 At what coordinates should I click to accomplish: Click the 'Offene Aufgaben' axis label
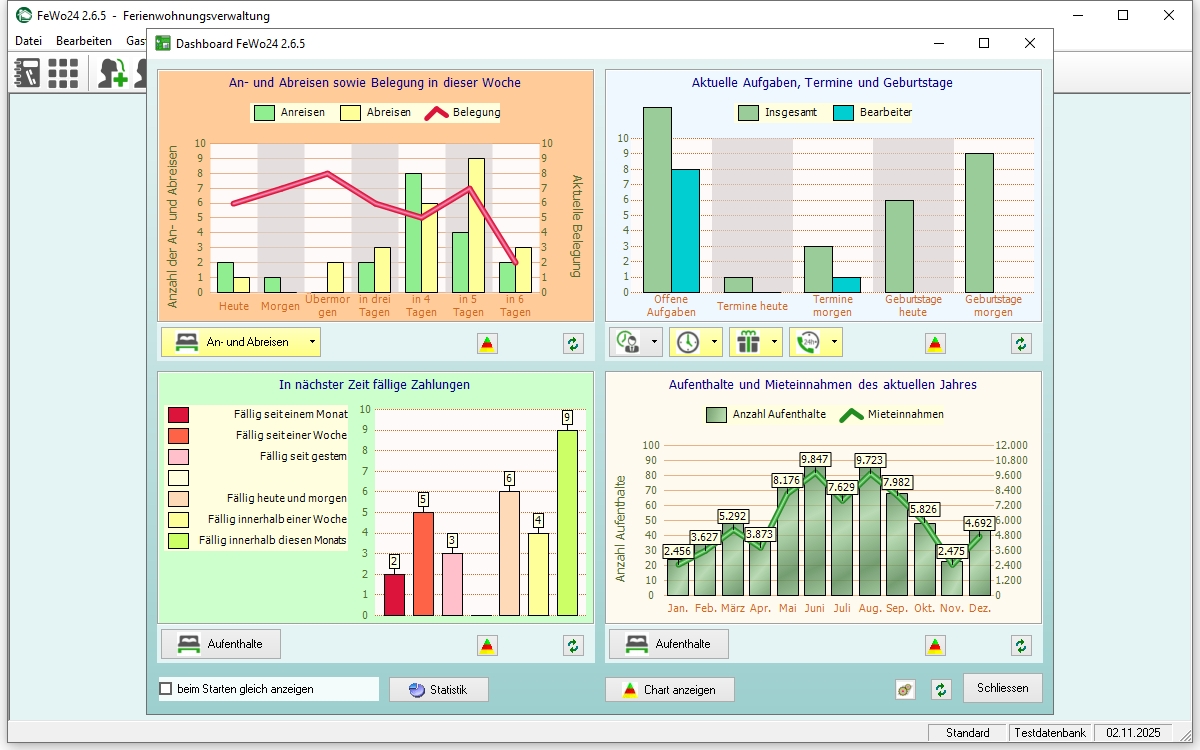pyautogui.click(x=671, y=306)
